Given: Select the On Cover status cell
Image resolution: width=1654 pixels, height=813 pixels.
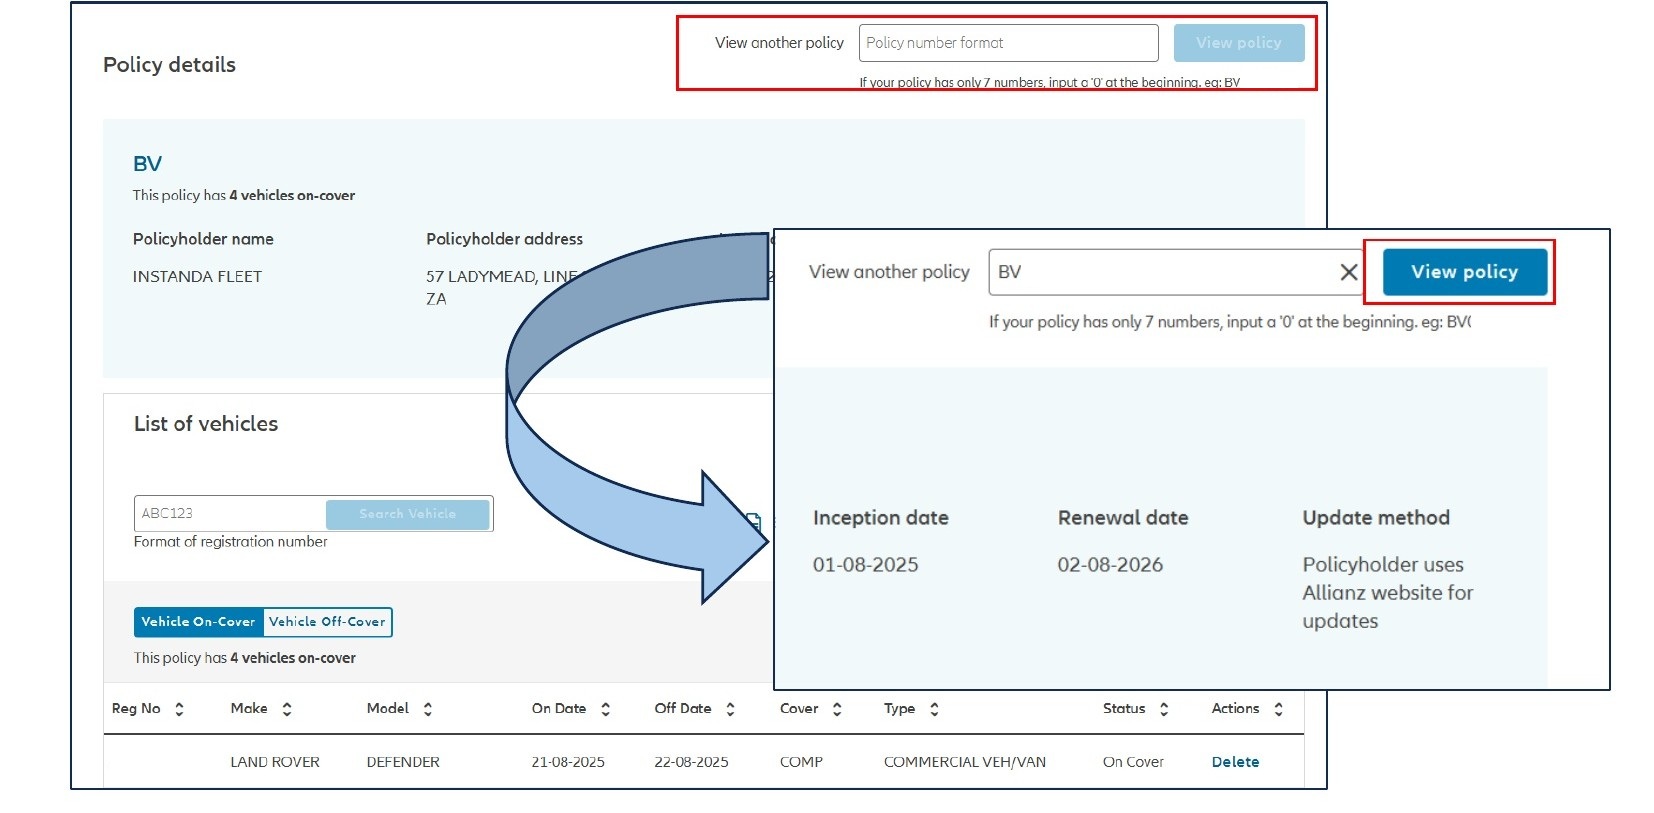Looking at the screenshot, I should 1133,762.
